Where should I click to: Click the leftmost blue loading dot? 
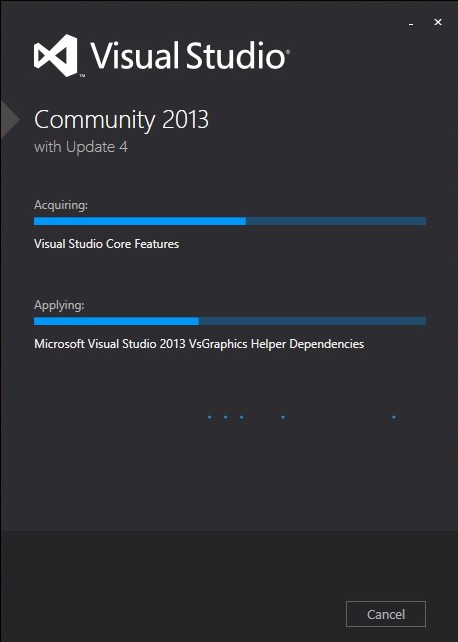210,417
